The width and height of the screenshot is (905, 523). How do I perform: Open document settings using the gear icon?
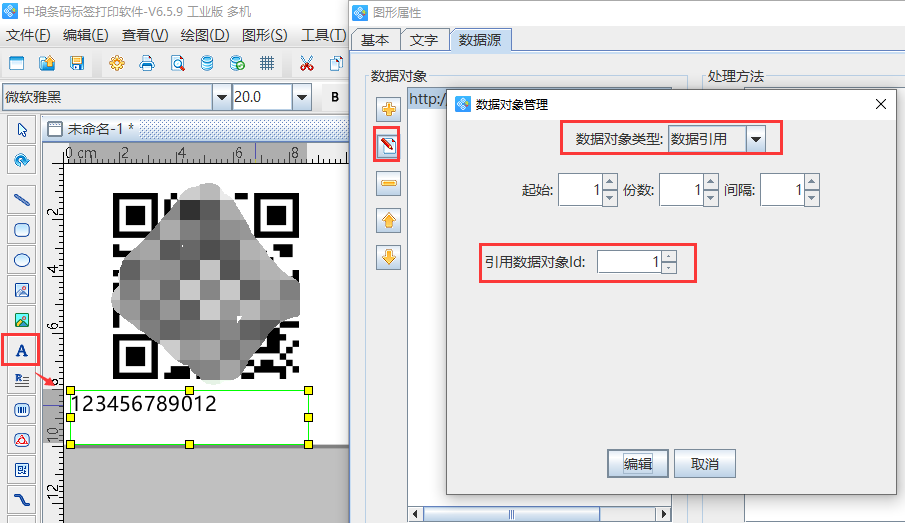click(x=117, y=63)
